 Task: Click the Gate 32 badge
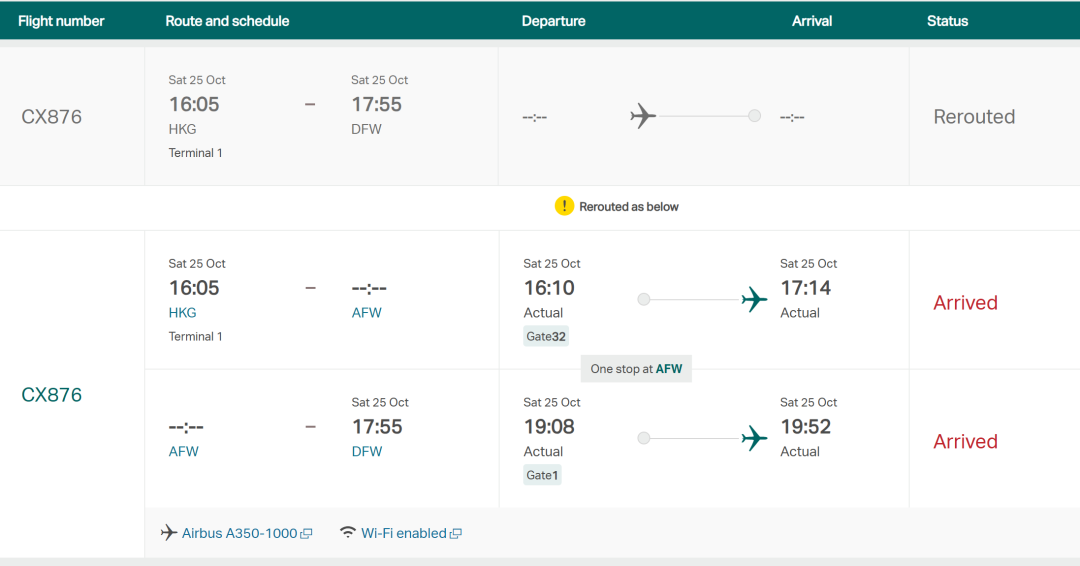click(546, 336)
